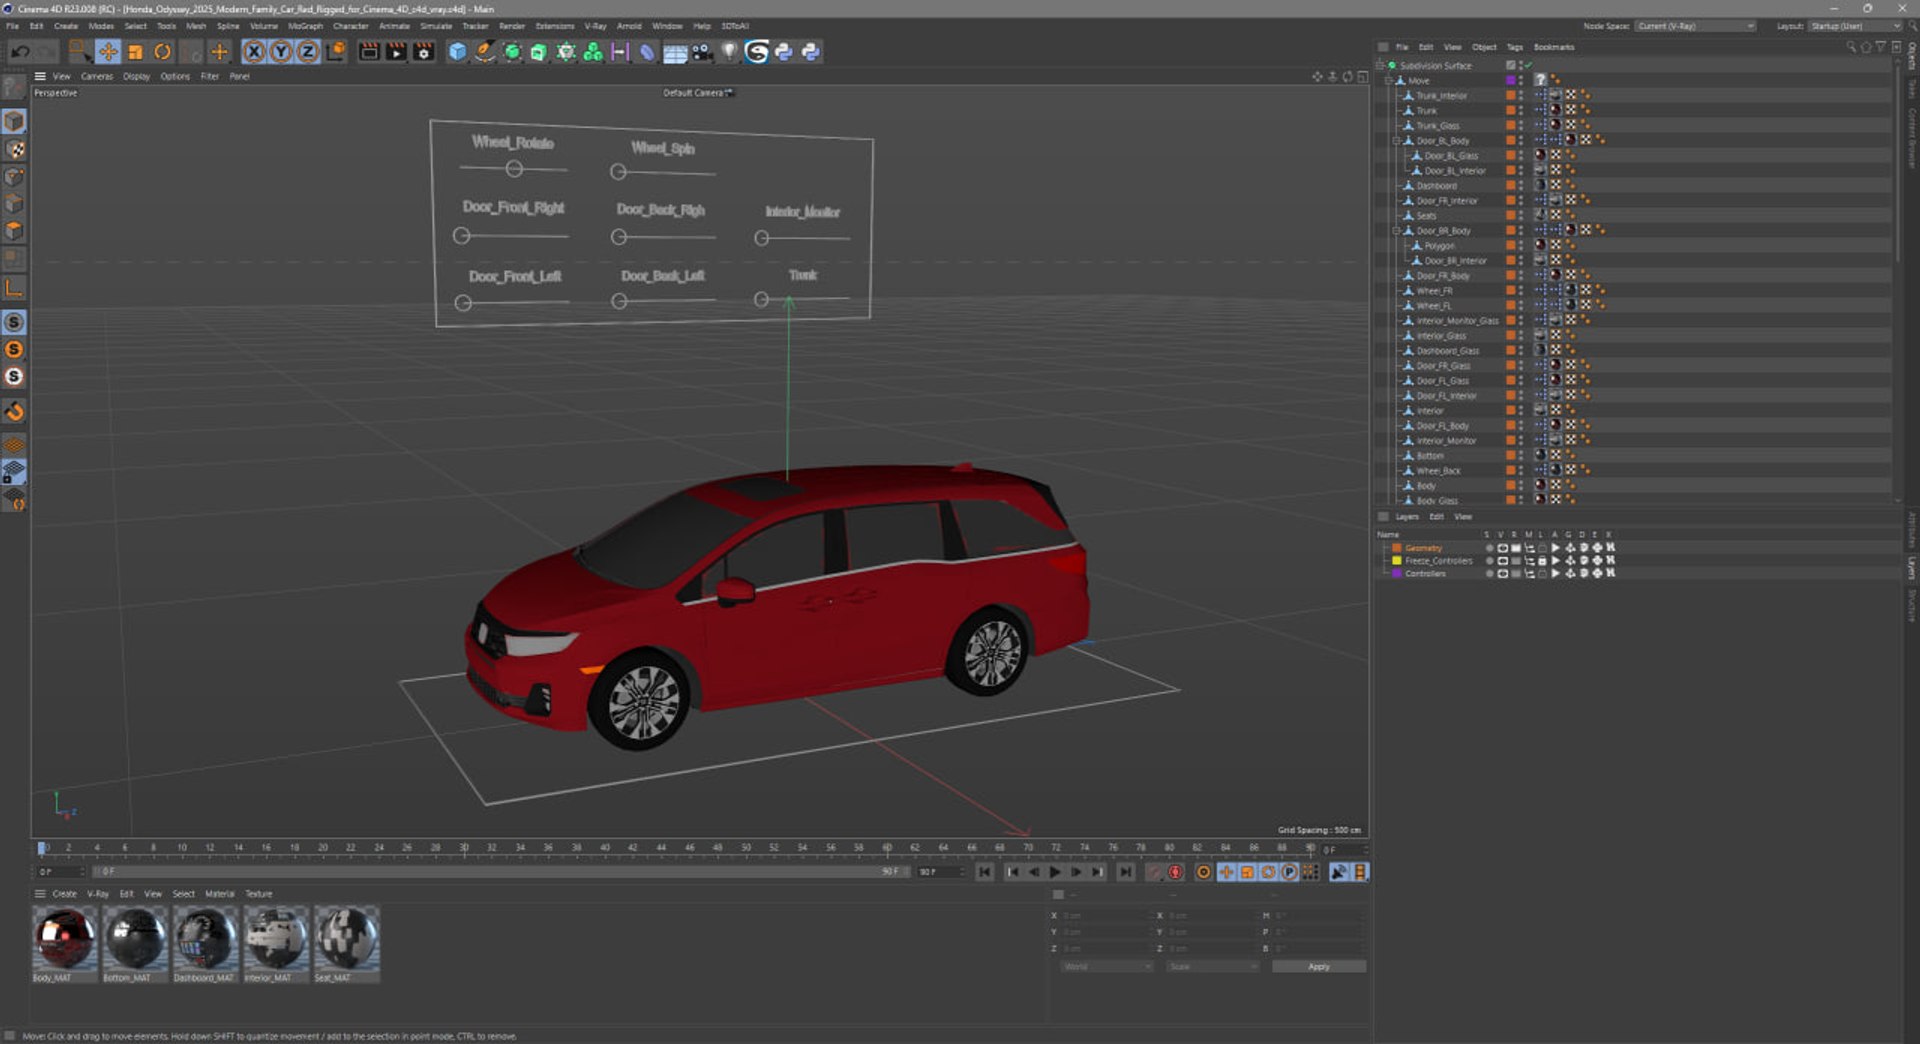Collapse the Move object hierarchy

coord(1389,81)
